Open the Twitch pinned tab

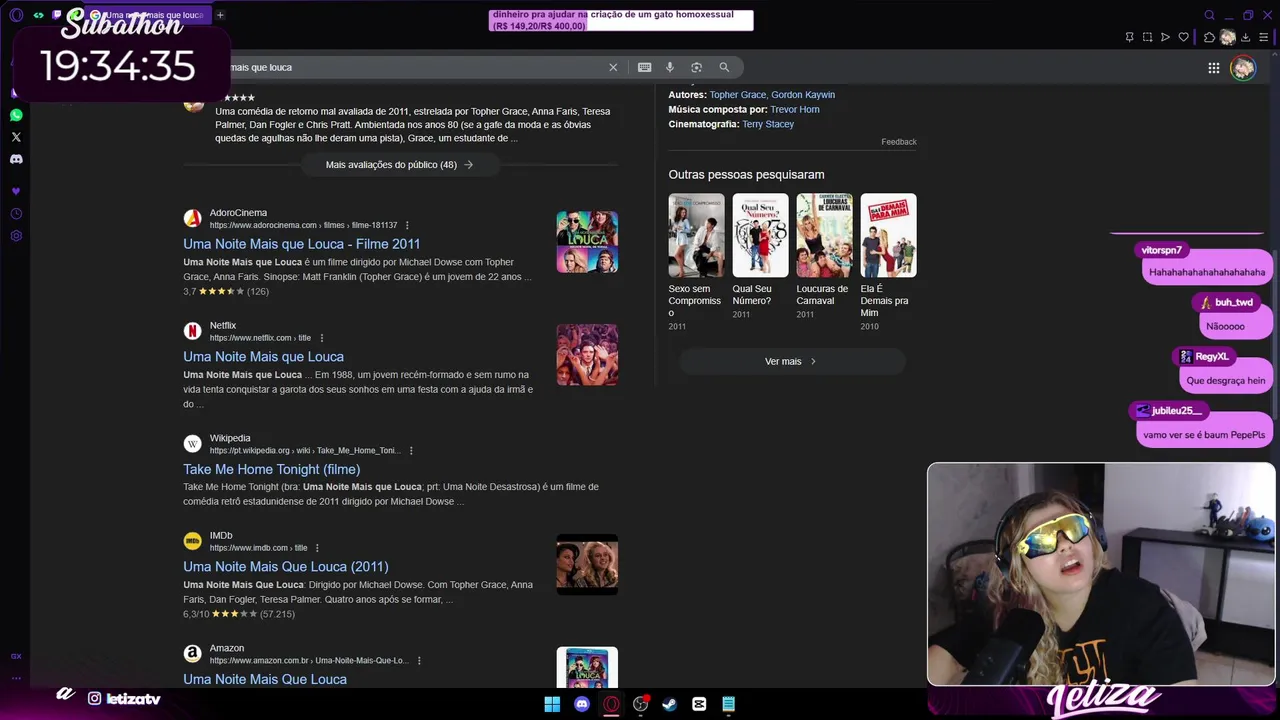pos(57,15)
